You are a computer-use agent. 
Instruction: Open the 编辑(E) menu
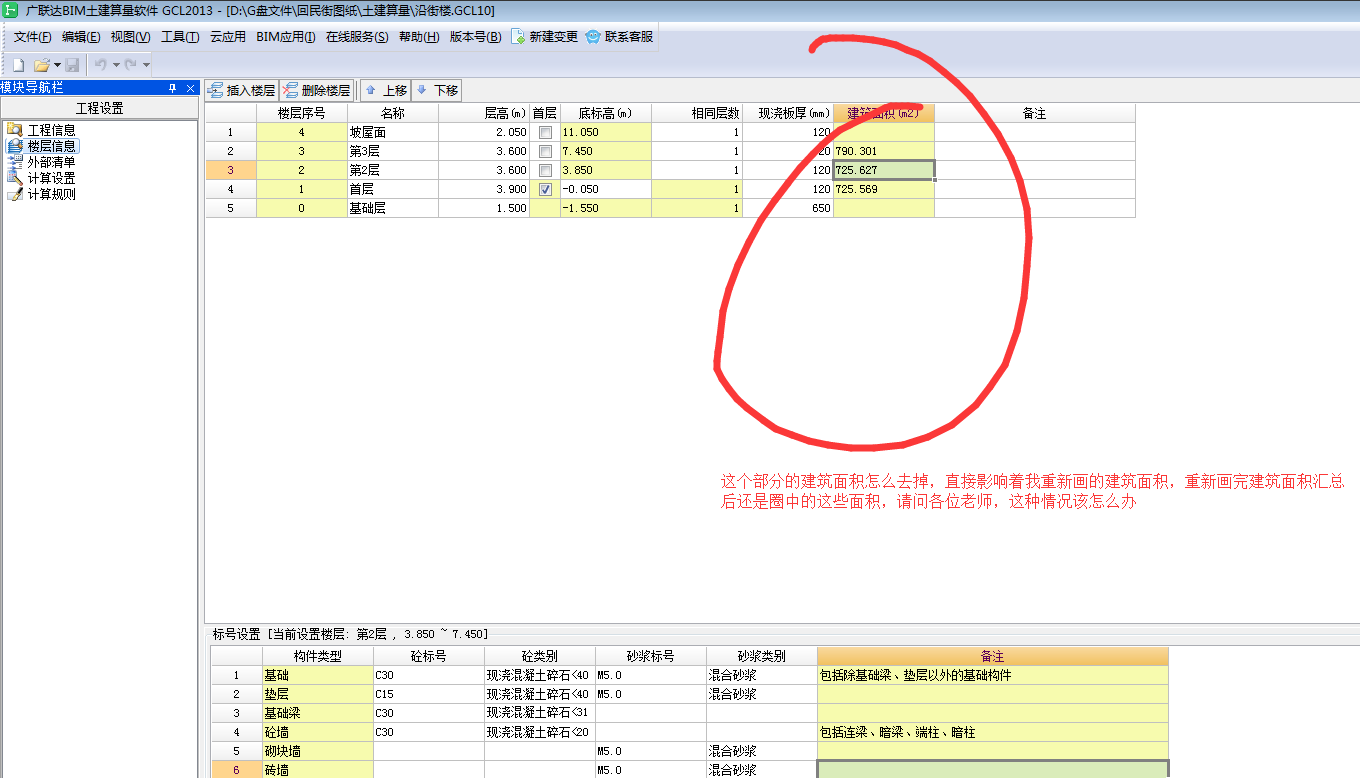pos(81,37)
